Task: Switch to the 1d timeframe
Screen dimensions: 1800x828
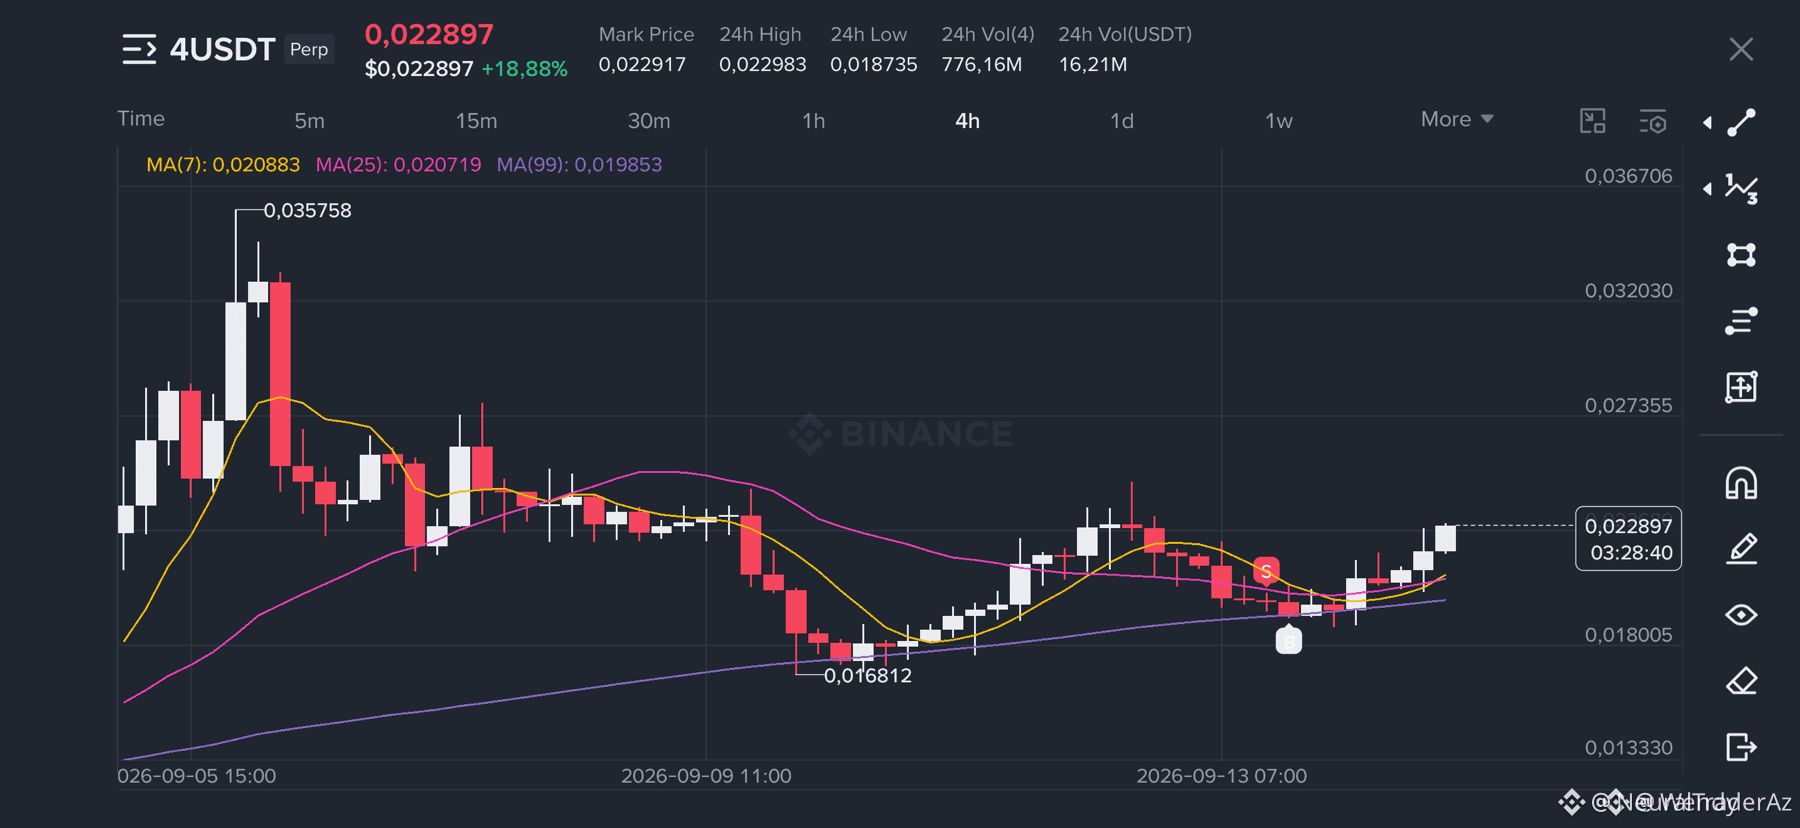Action: (x=1122, y=121)
